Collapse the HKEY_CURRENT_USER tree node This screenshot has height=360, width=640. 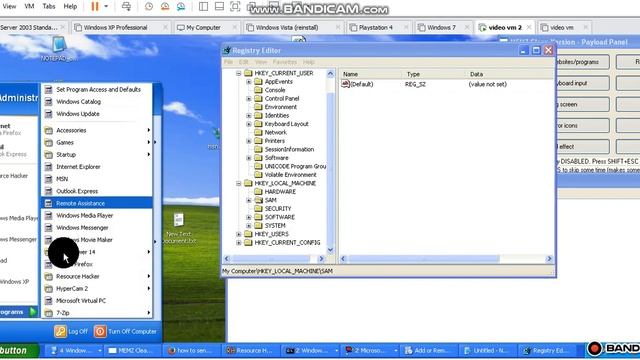(239, 73)
